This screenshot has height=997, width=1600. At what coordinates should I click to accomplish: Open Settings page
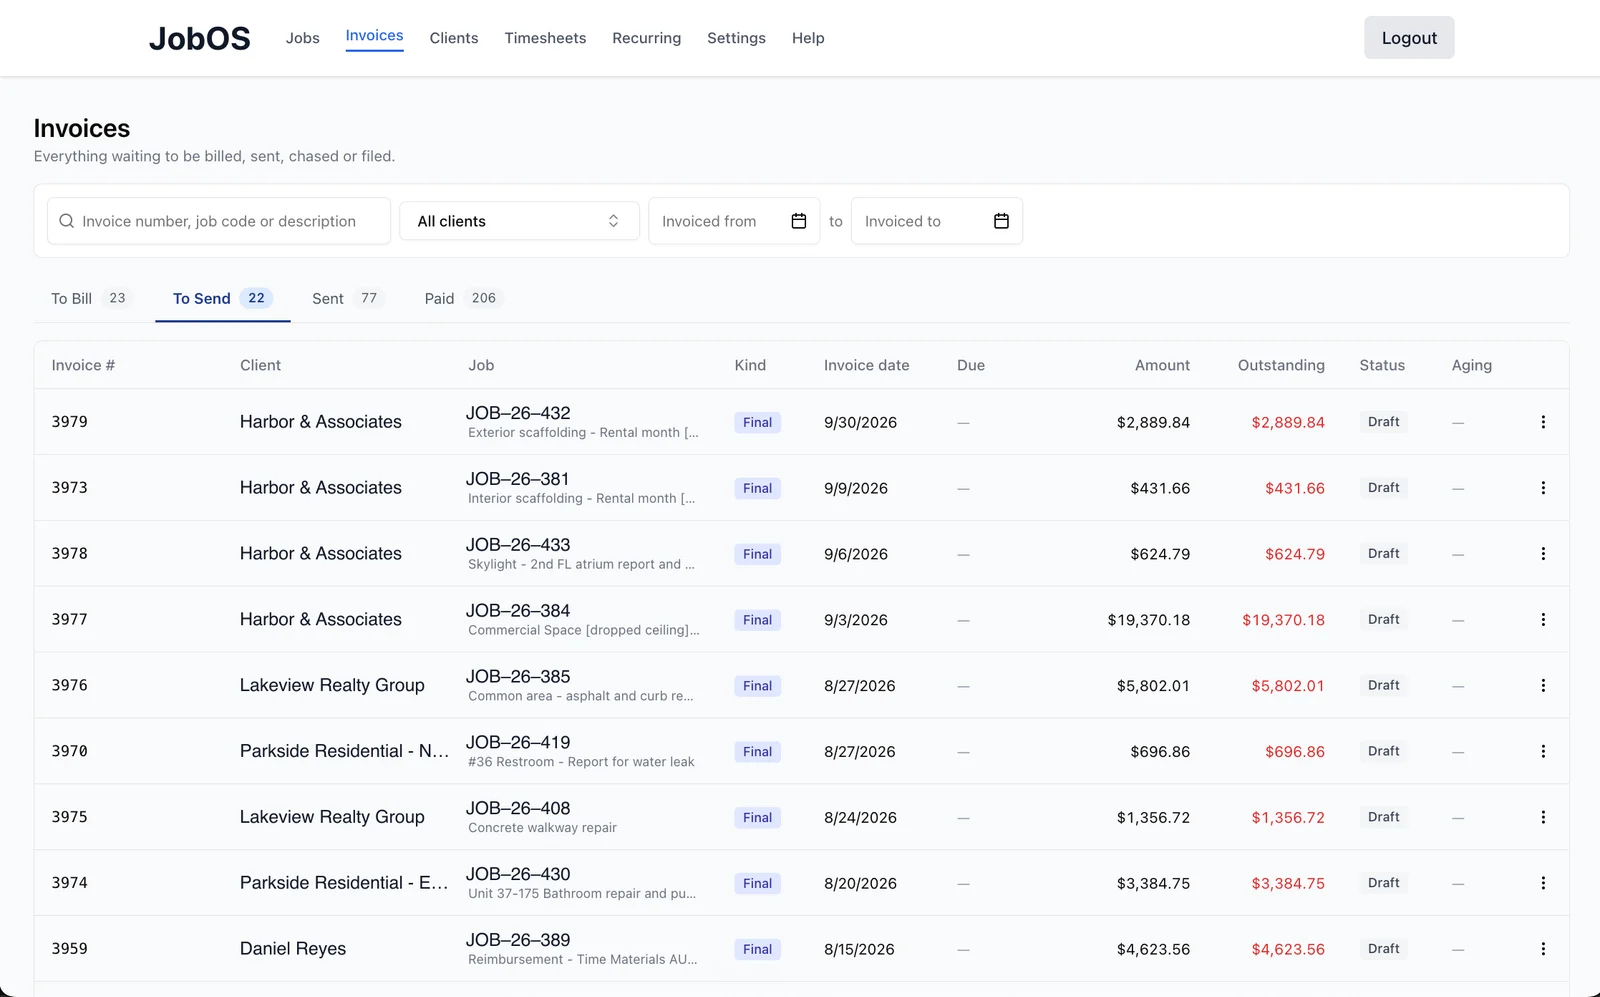pyautogui.click(x=736, y=38)
